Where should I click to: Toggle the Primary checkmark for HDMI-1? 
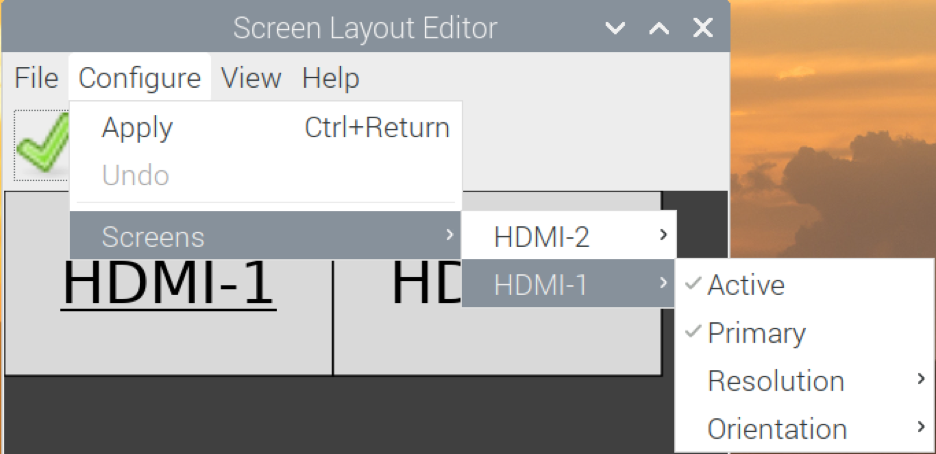click(x=755, y=333)
